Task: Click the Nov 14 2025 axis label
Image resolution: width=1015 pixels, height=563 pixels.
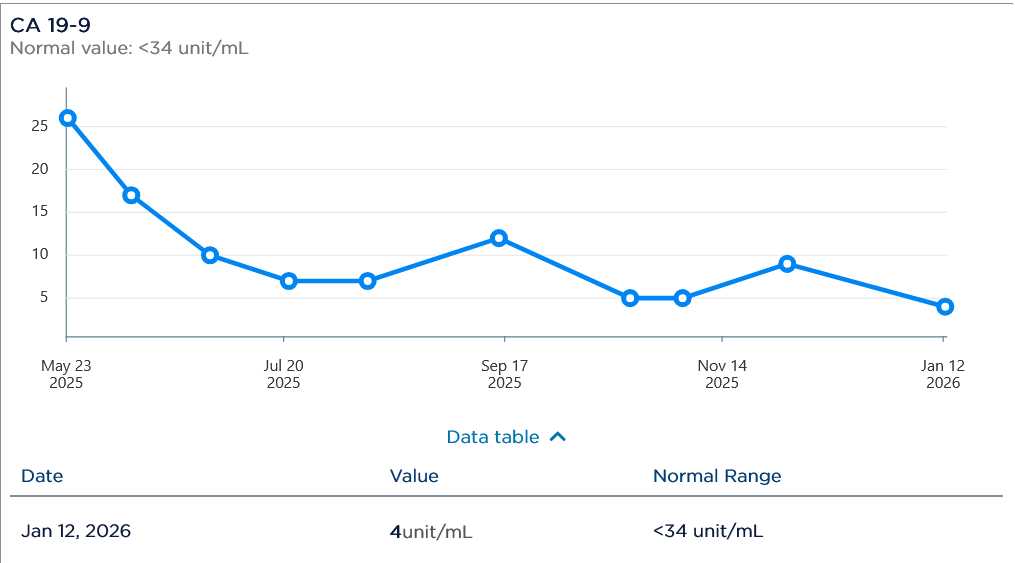Action: (x=722, y=374)
